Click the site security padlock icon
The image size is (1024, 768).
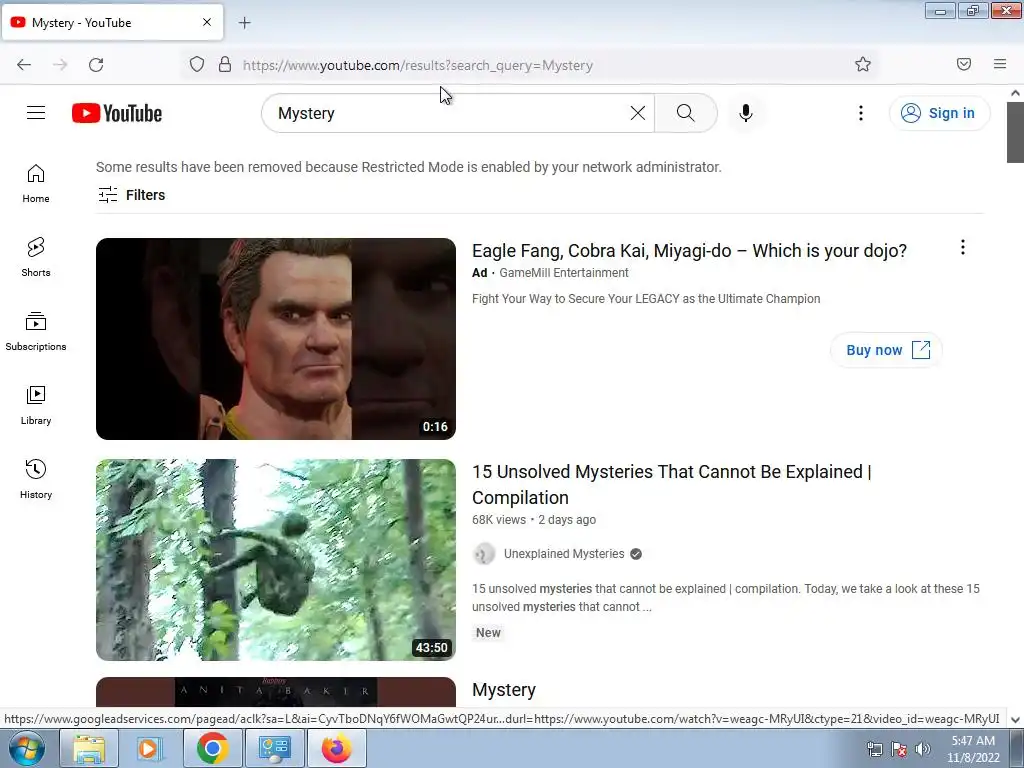coord(225,64)
